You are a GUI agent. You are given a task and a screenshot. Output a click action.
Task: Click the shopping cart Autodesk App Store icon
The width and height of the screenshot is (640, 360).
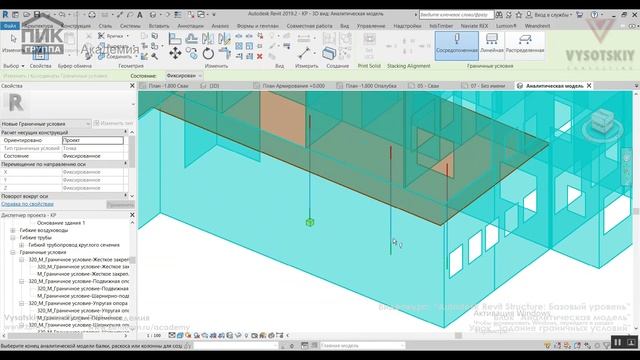(x=579, y=15)
